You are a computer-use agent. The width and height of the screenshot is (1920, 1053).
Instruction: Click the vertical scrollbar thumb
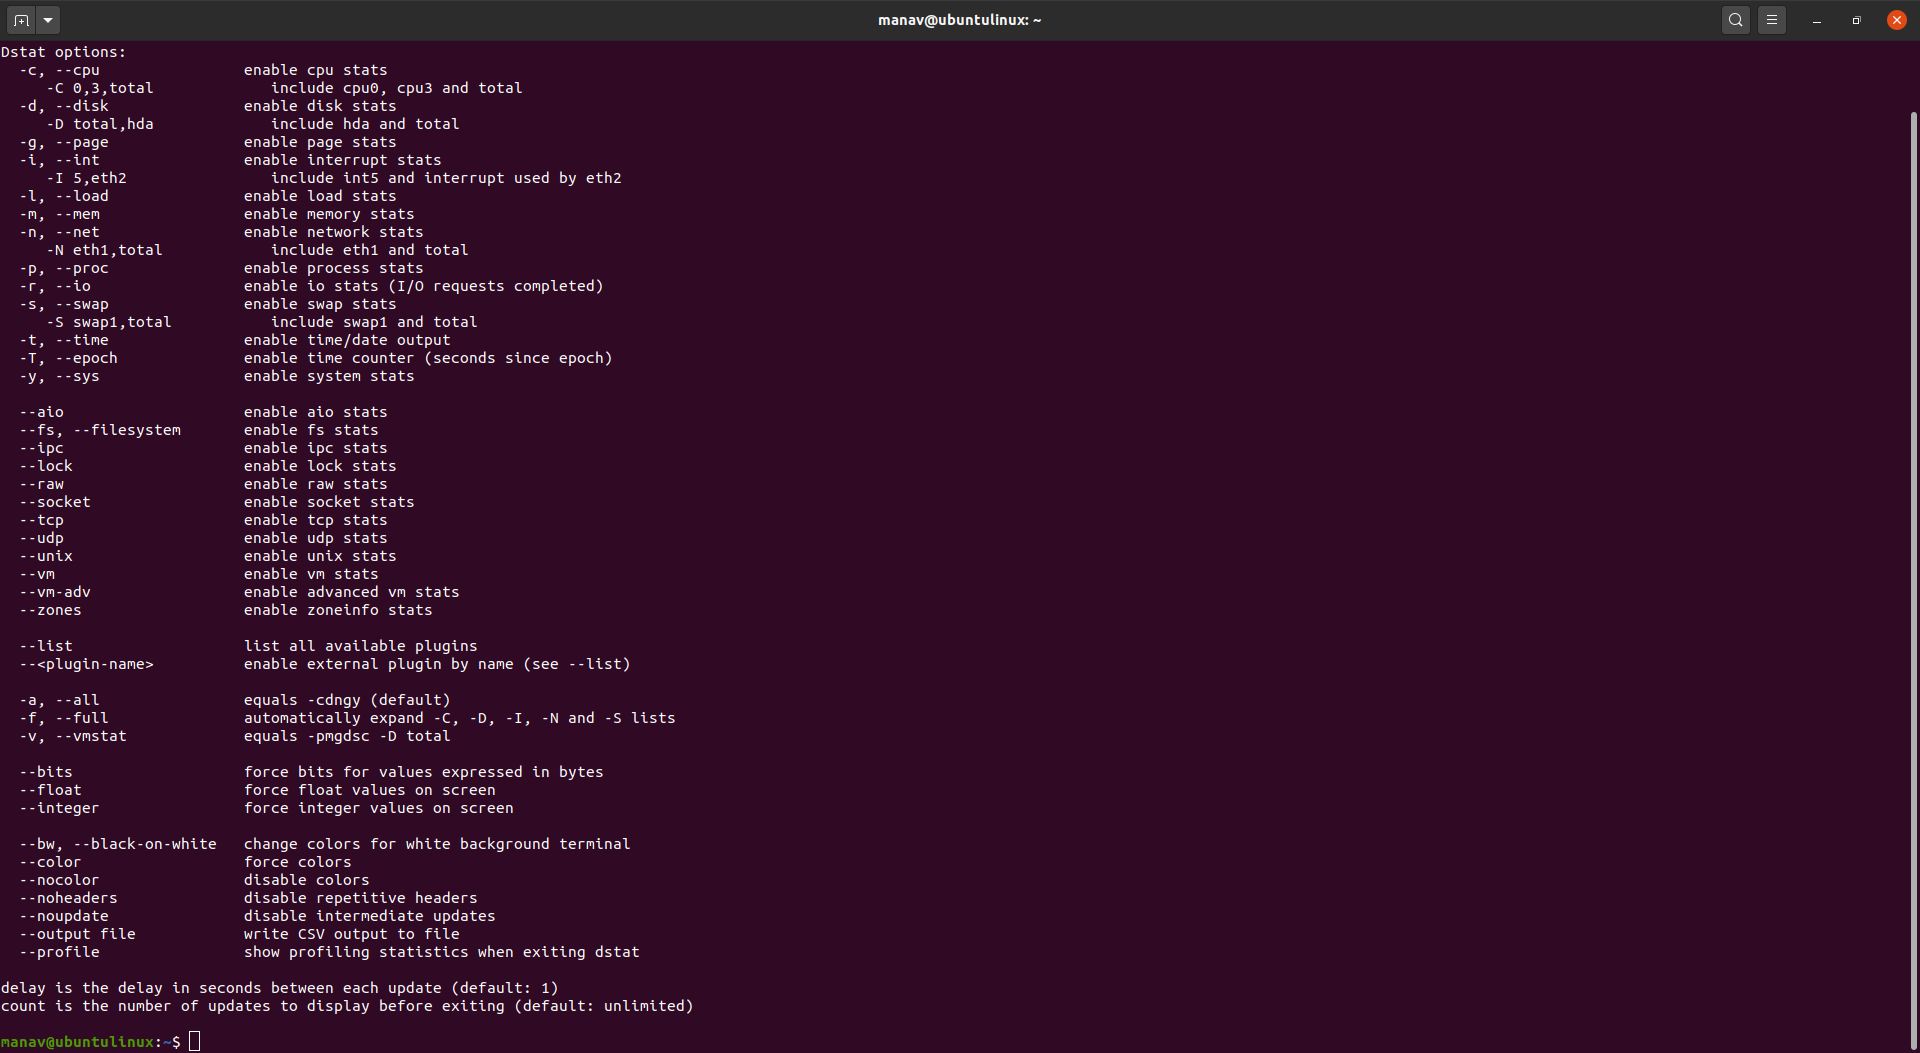pos(1913,580)
